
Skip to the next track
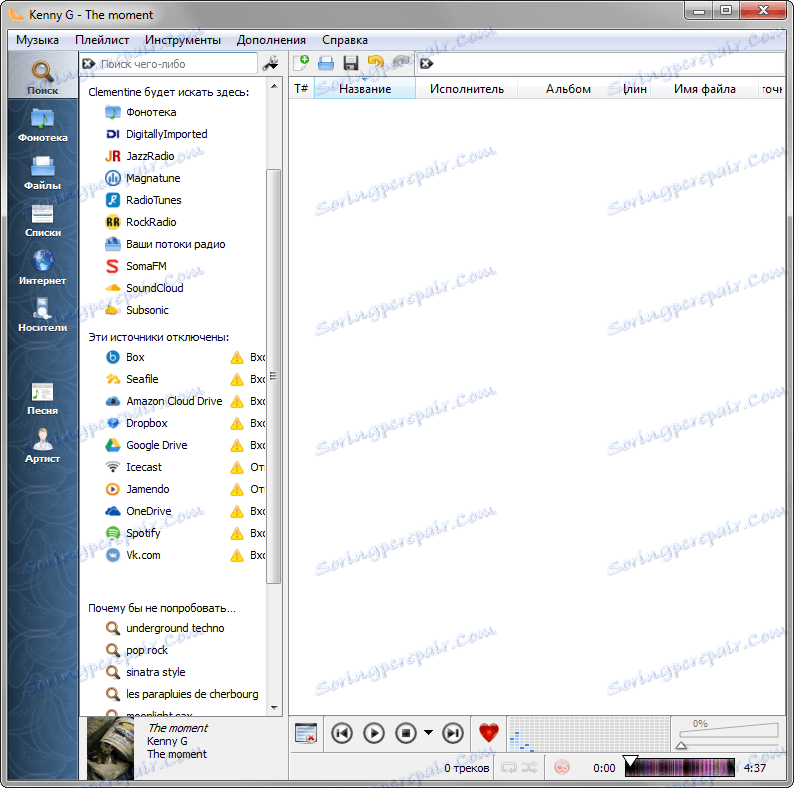tap(453, 733)
